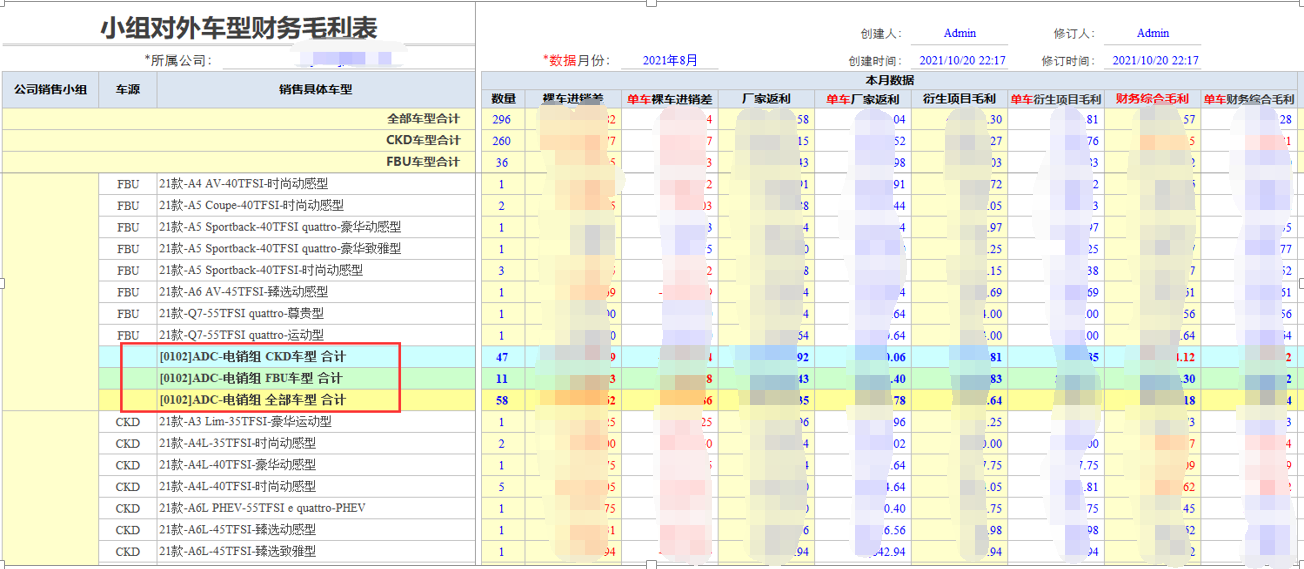Click model 21款-A6L PHEV-55TFSI e quattro-PHEV
Image resolution: width=1304 pixels, height=569 pixels.
(x=262, y=508)
